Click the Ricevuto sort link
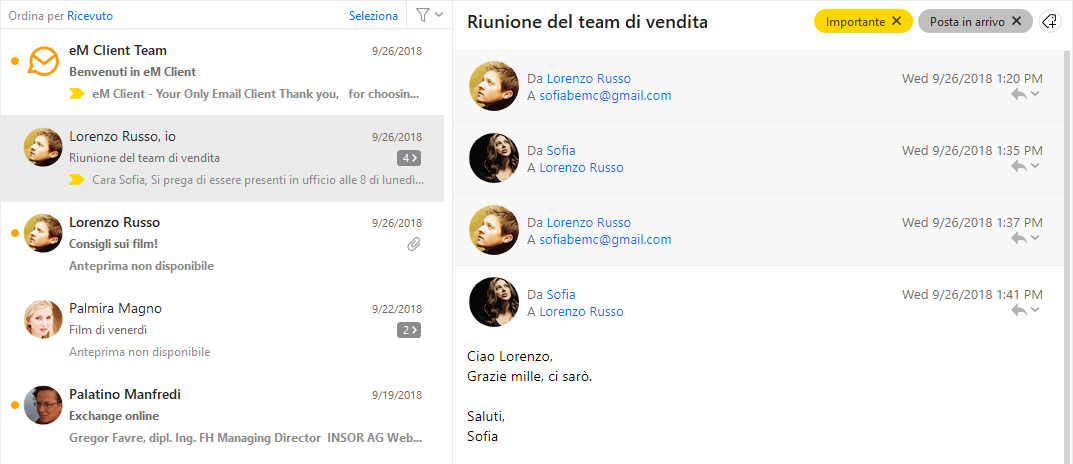 [90, 16]
